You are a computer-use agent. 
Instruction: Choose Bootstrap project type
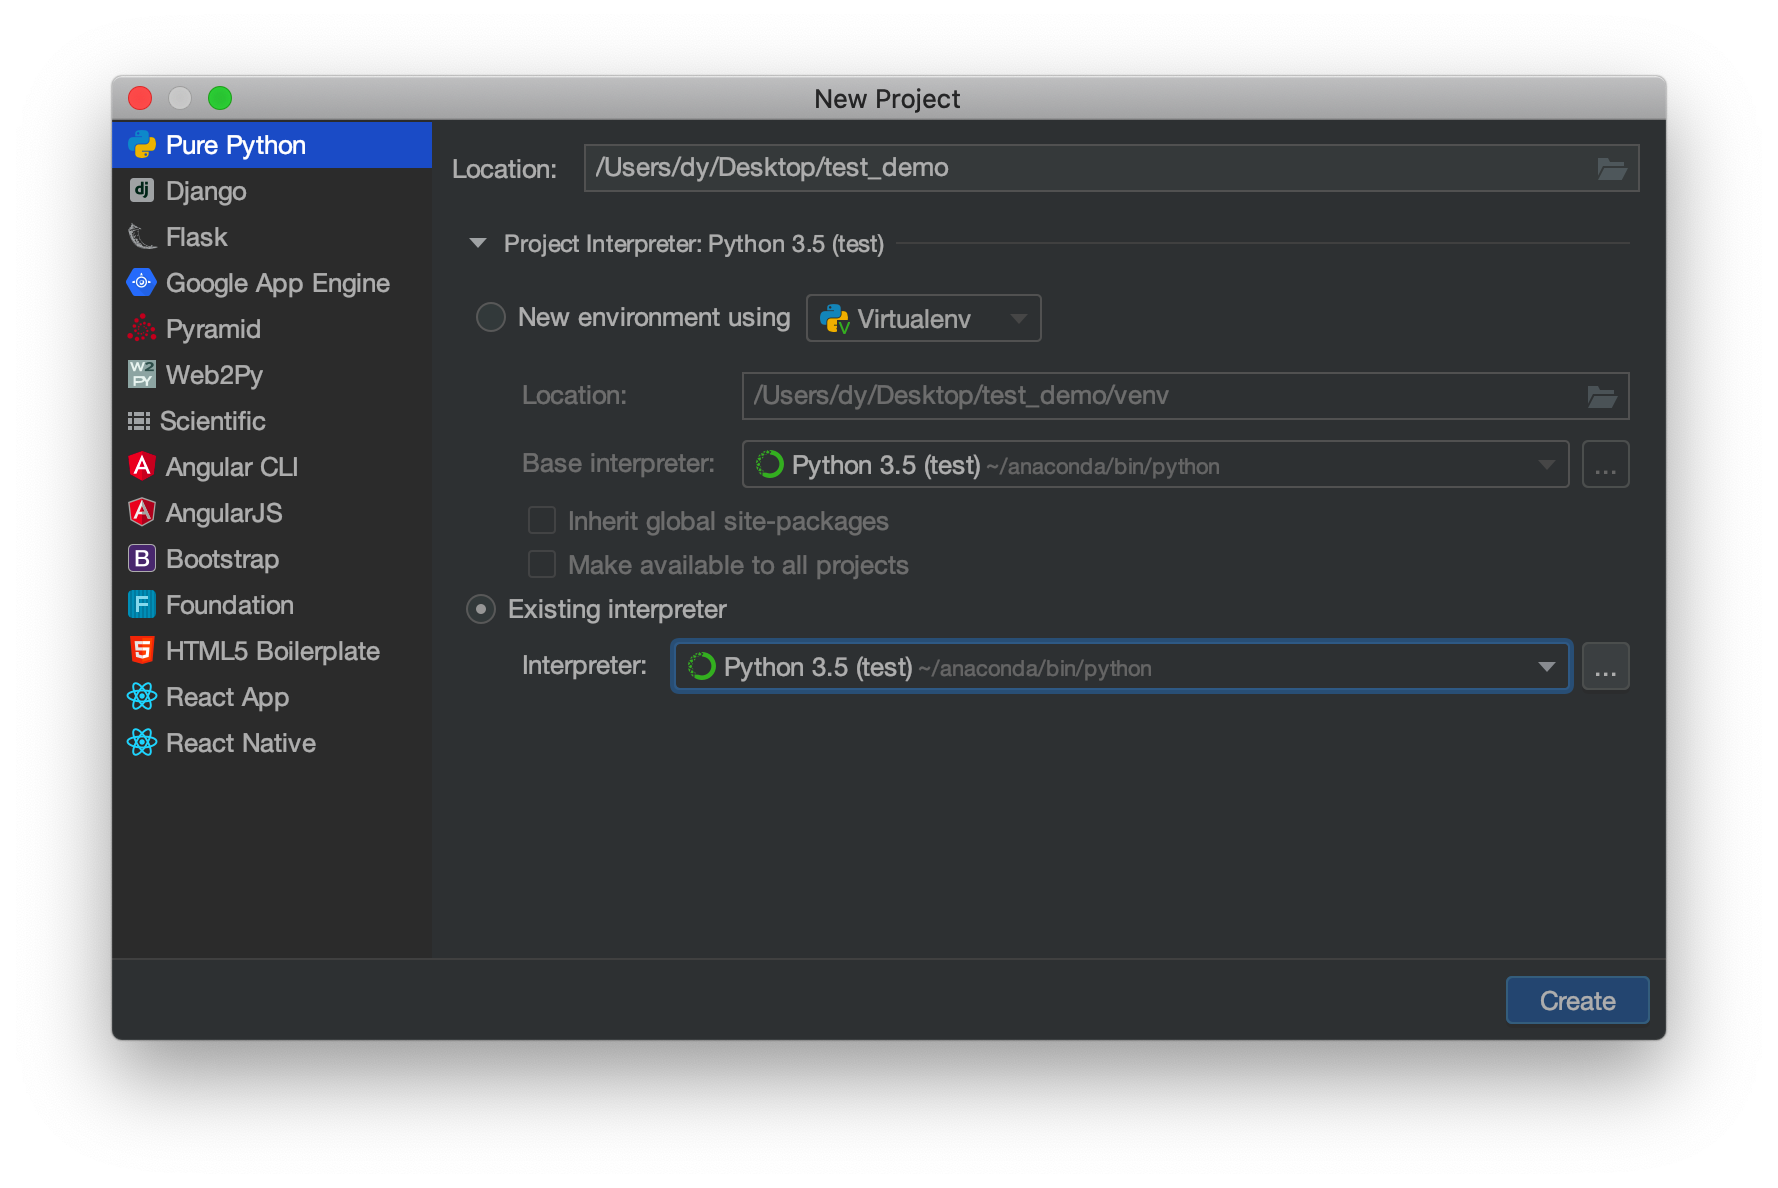[x=272, y=559]
